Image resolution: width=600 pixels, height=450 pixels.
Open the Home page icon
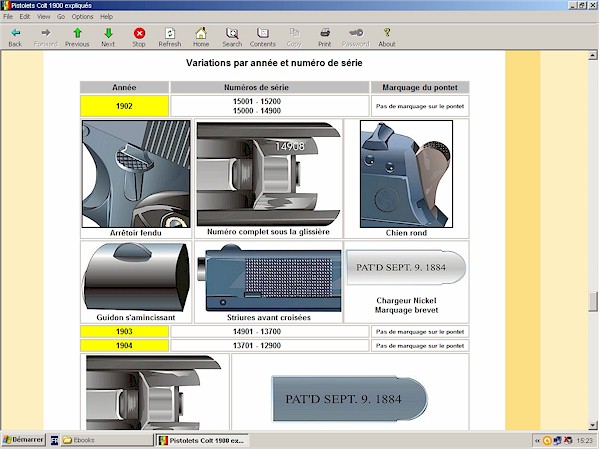(x=201, y=33)
